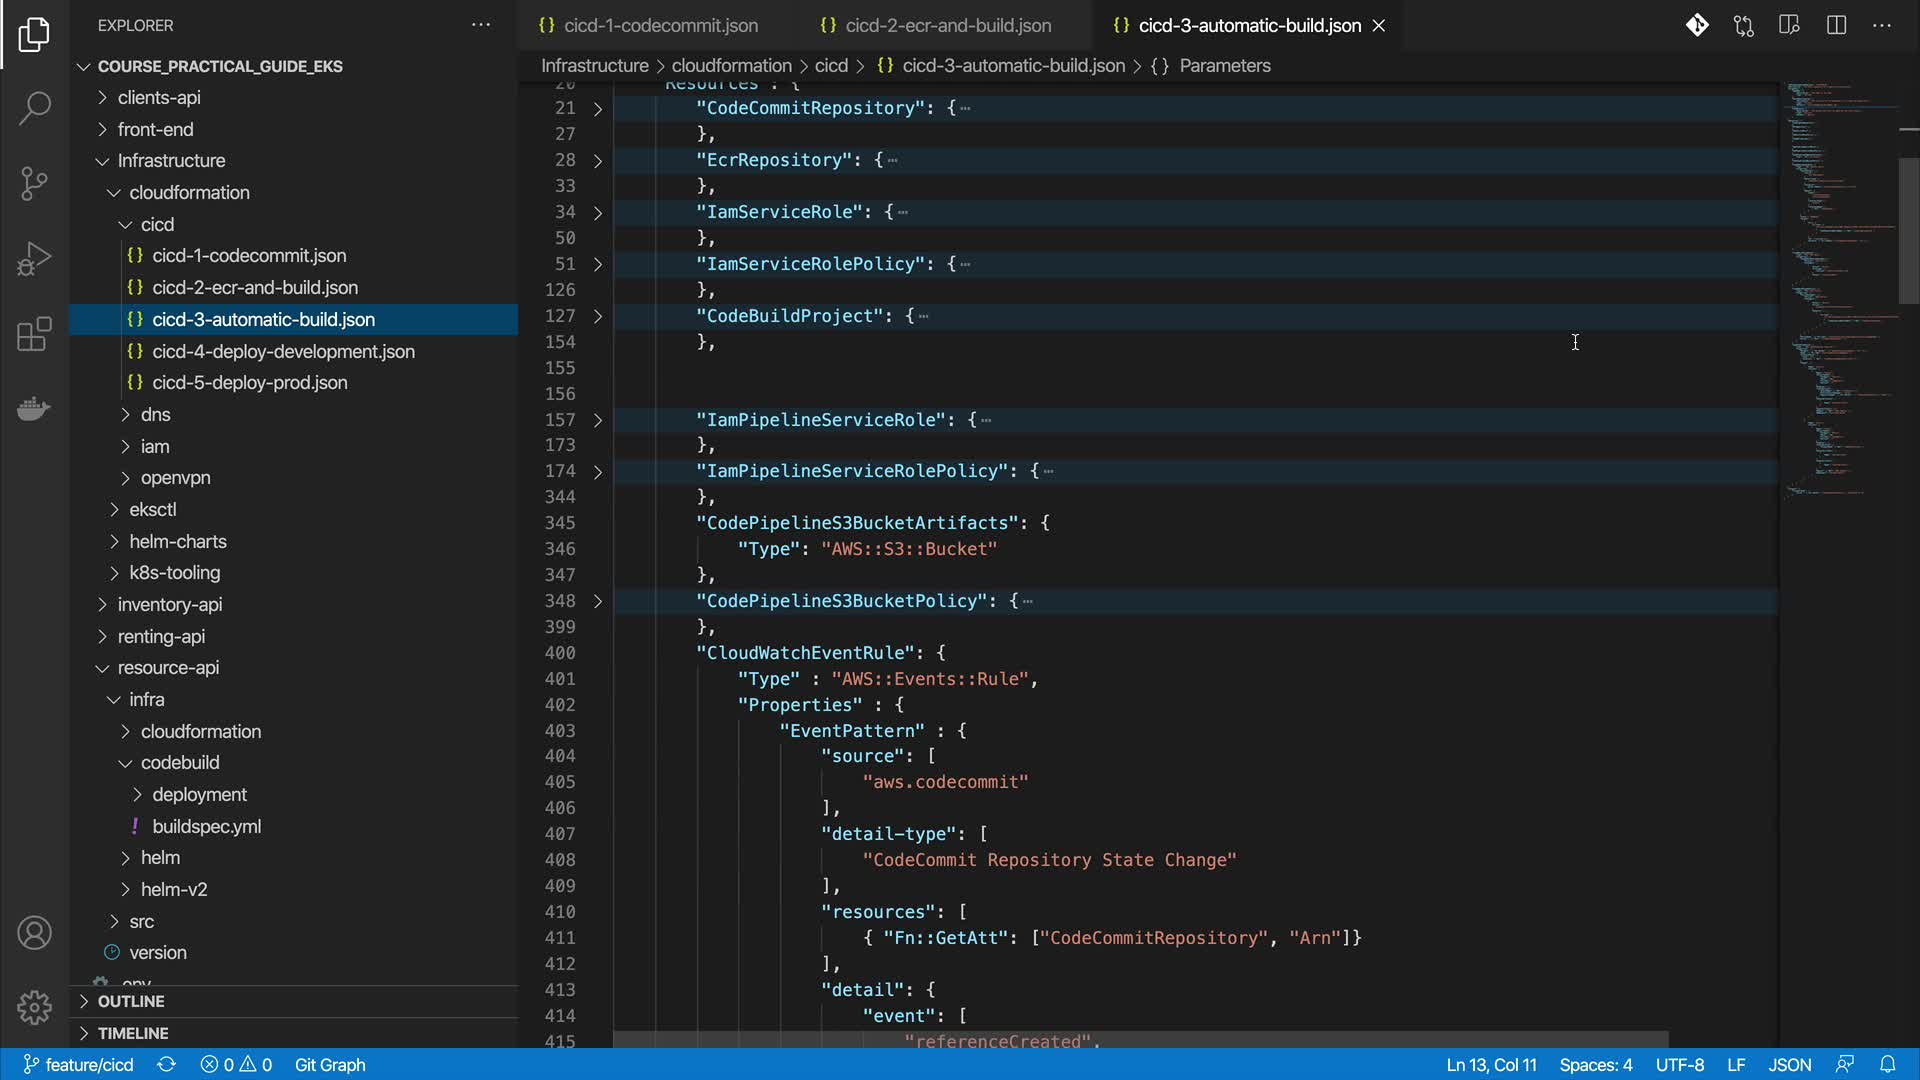Click the editor vertical scrollbar thumb
This screenshot has width=1920, height=1080.
coord(1908,230)
